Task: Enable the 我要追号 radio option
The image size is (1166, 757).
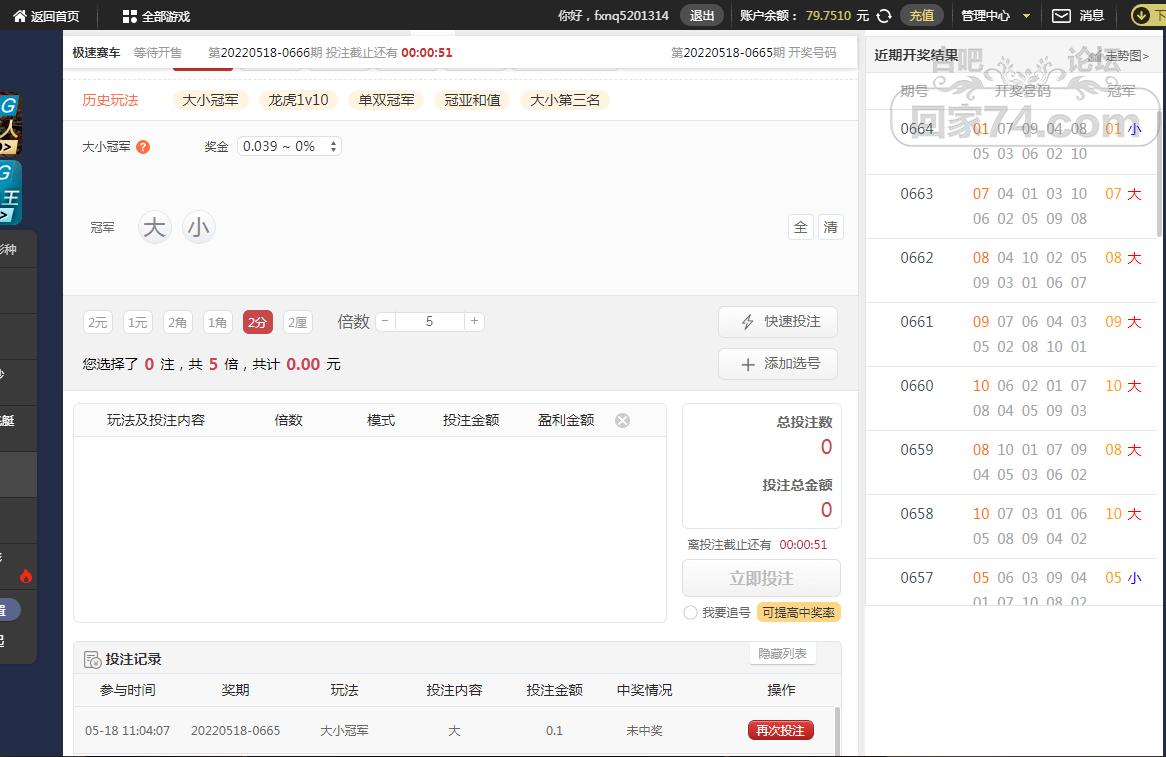Action: 690,612
